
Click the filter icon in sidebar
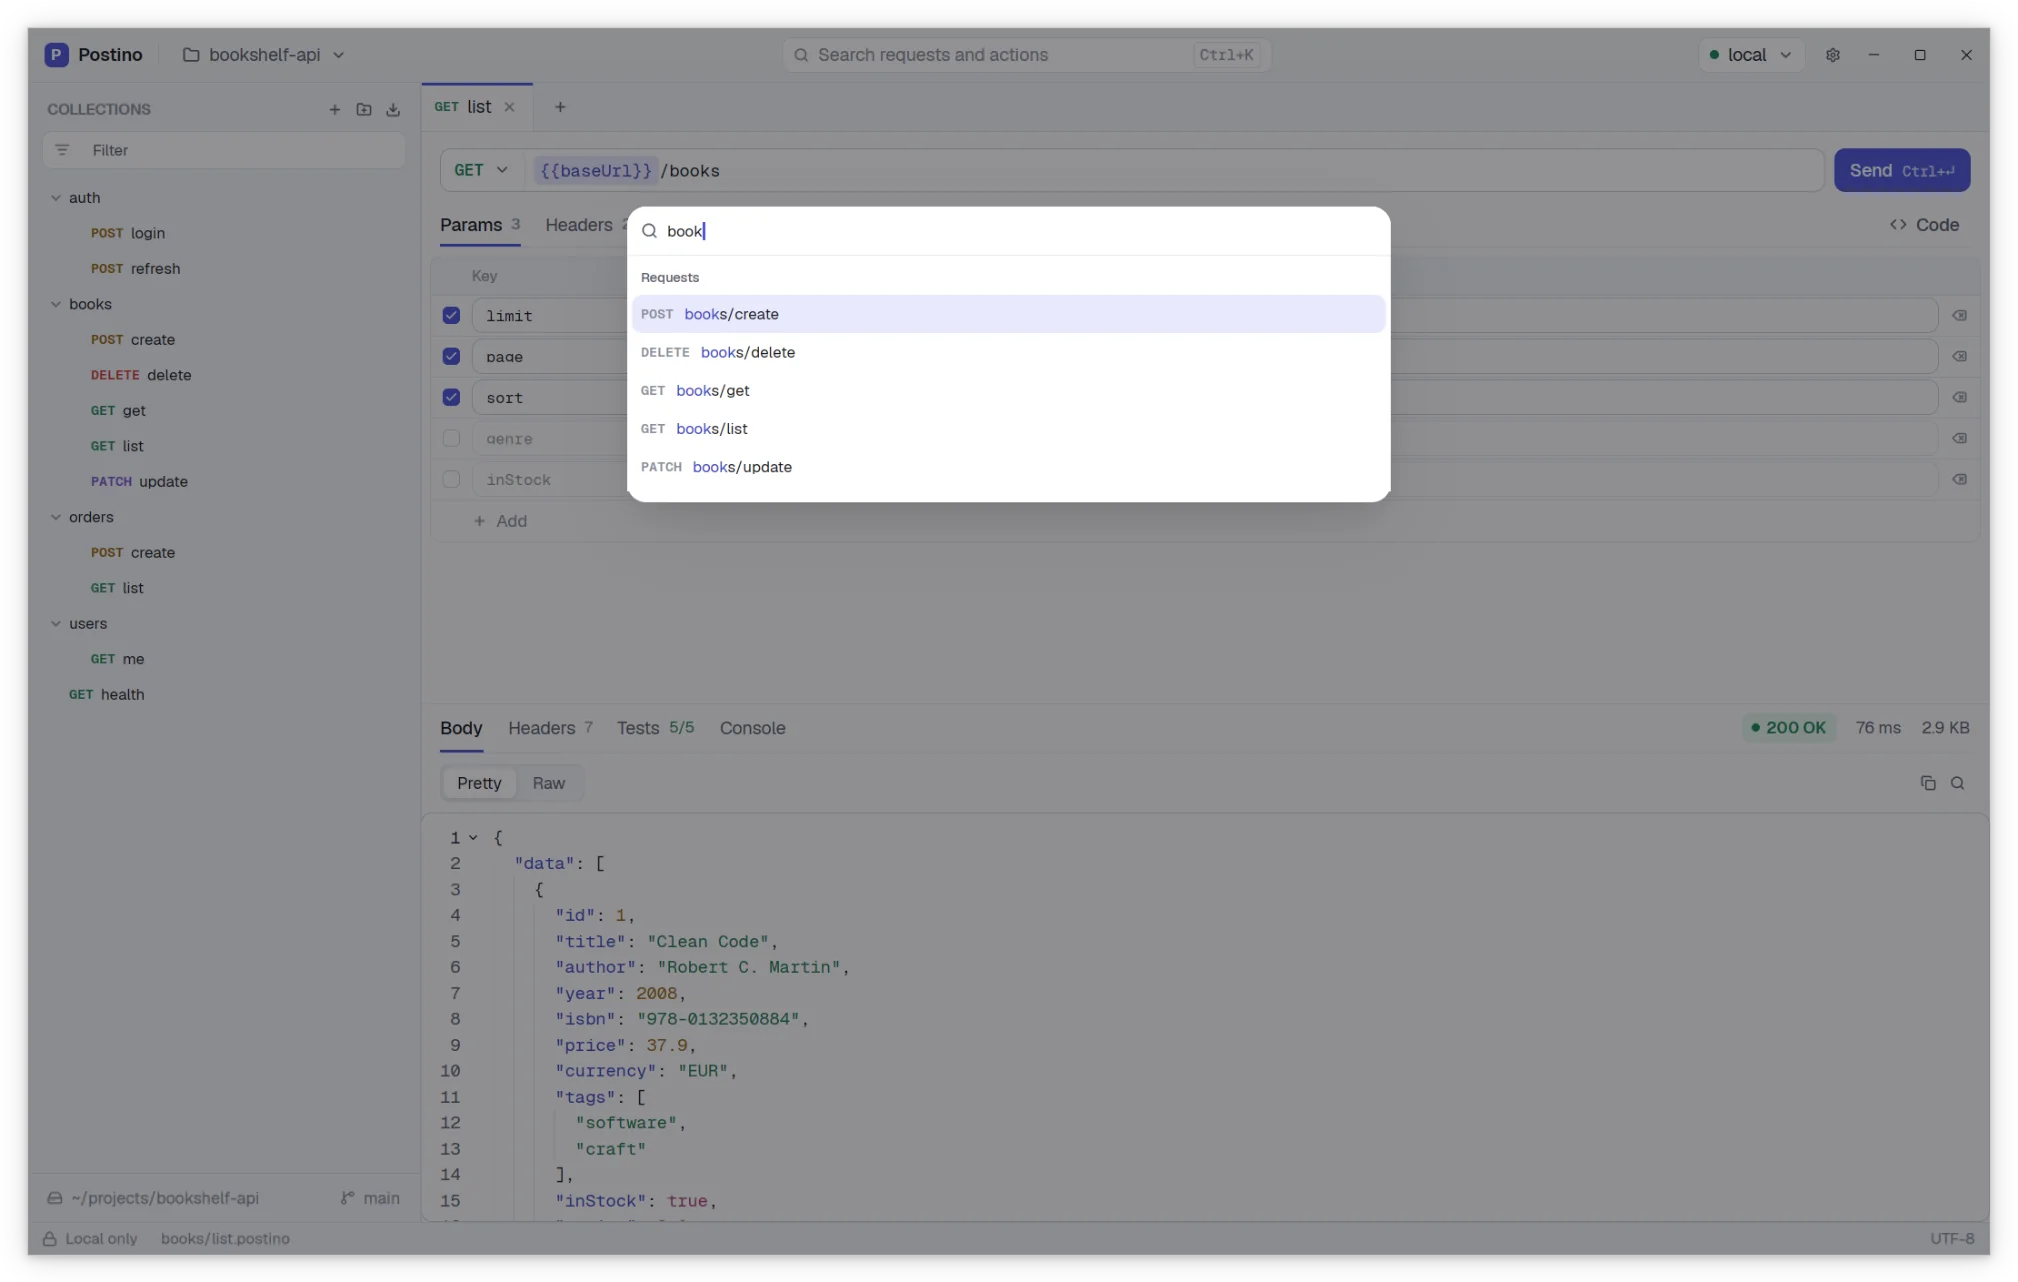pyautogui.click(x=62, y=150)
